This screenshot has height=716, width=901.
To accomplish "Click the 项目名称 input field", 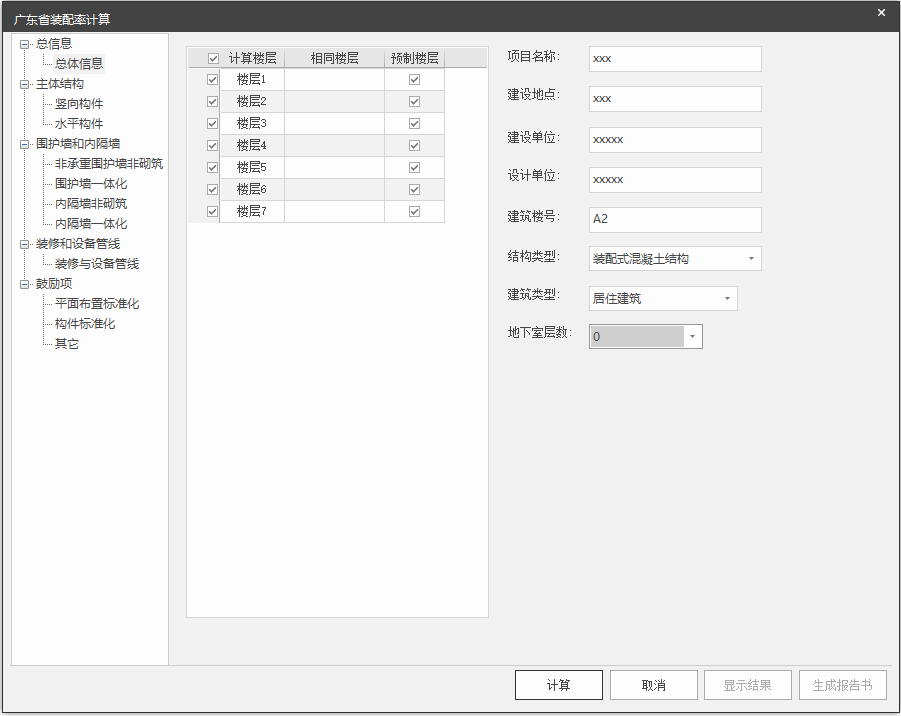I will (x=675, y=59).
